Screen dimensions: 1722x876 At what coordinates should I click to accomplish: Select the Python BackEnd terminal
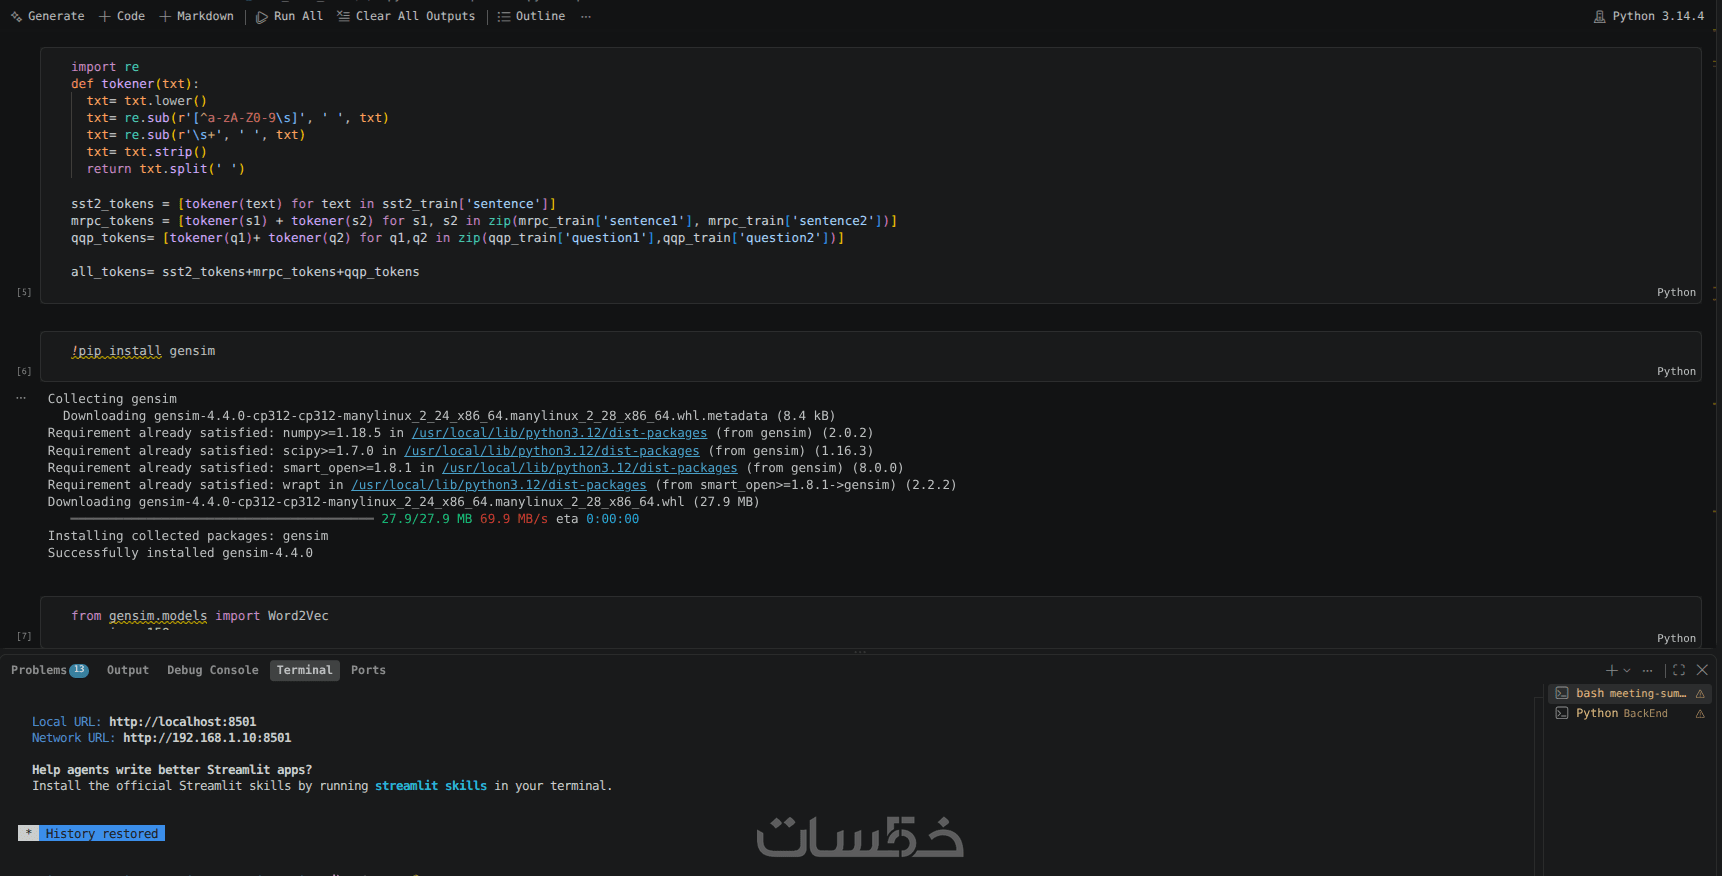pyautogui.click(x=1629, y=713)
